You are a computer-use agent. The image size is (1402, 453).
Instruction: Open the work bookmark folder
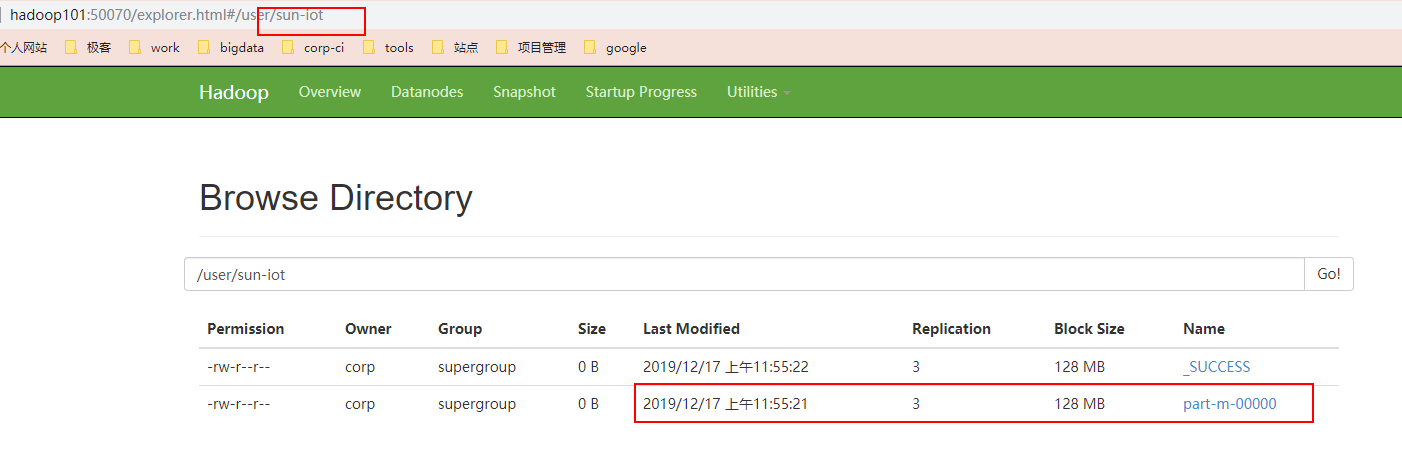[154, 47]
